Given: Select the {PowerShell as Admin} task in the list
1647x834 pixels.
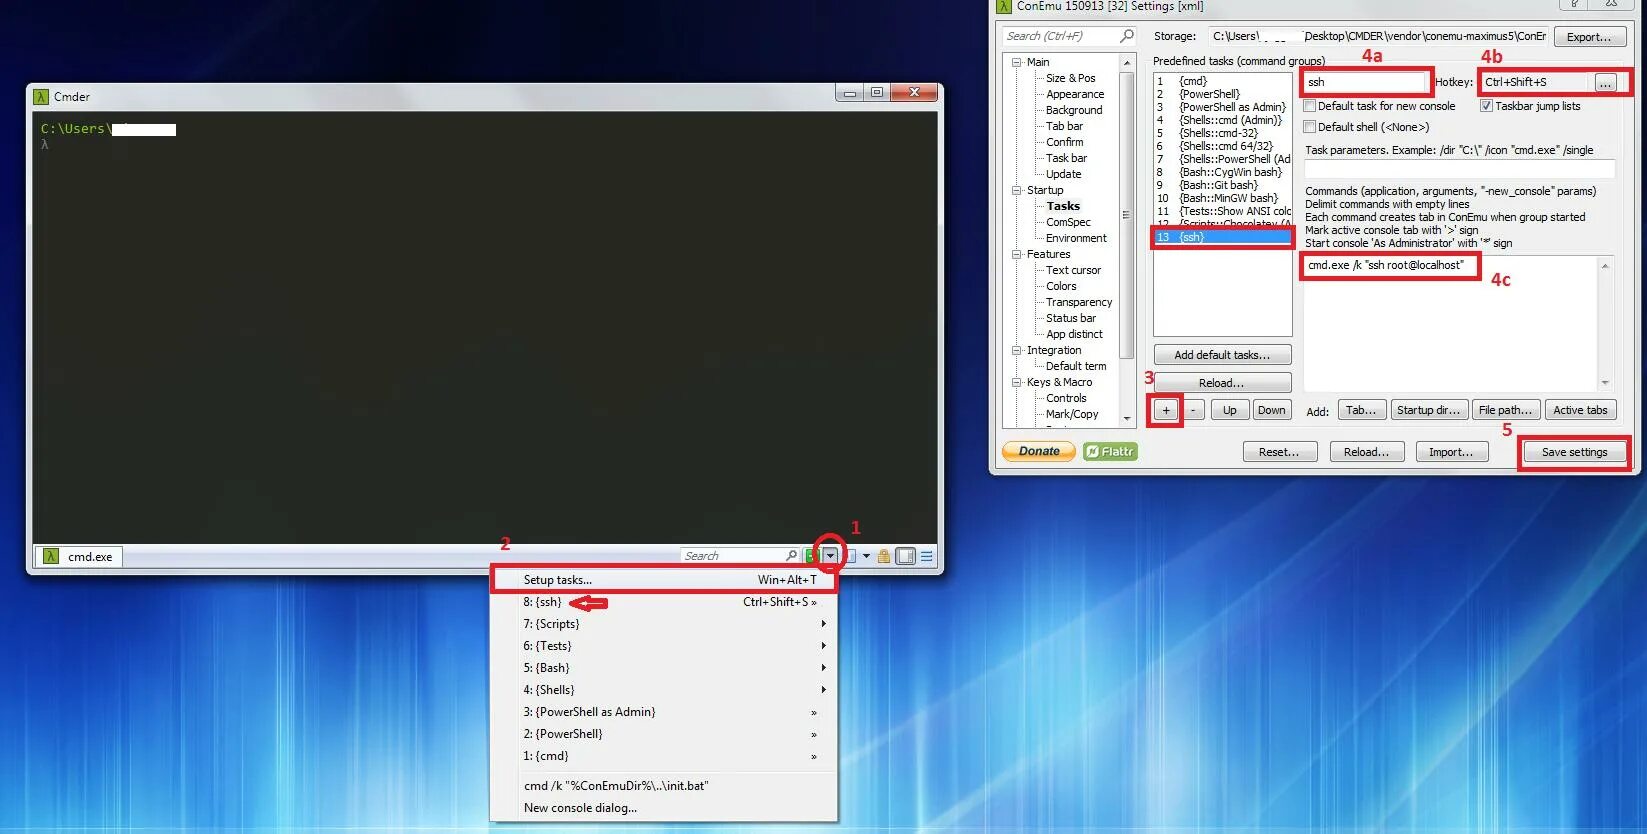Looking at the screenshot, I should pyautogui.click(x=1222, y=107).
